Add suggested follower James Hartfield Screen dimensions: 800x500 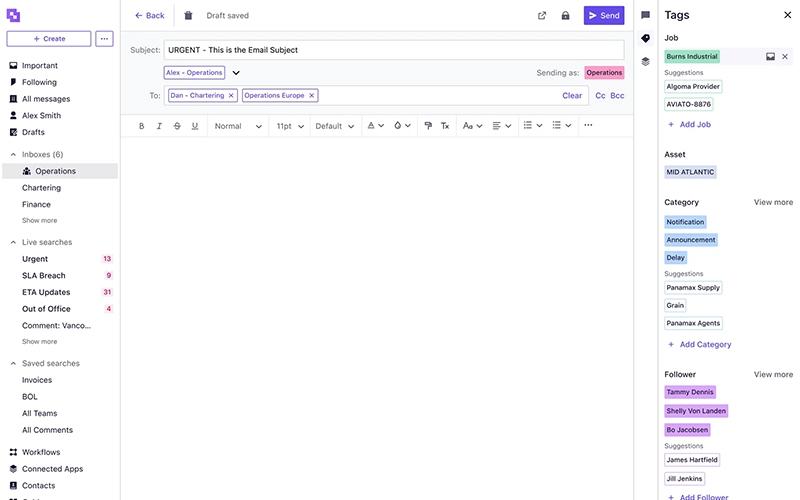pyautogui.click(x=692, y=460)
